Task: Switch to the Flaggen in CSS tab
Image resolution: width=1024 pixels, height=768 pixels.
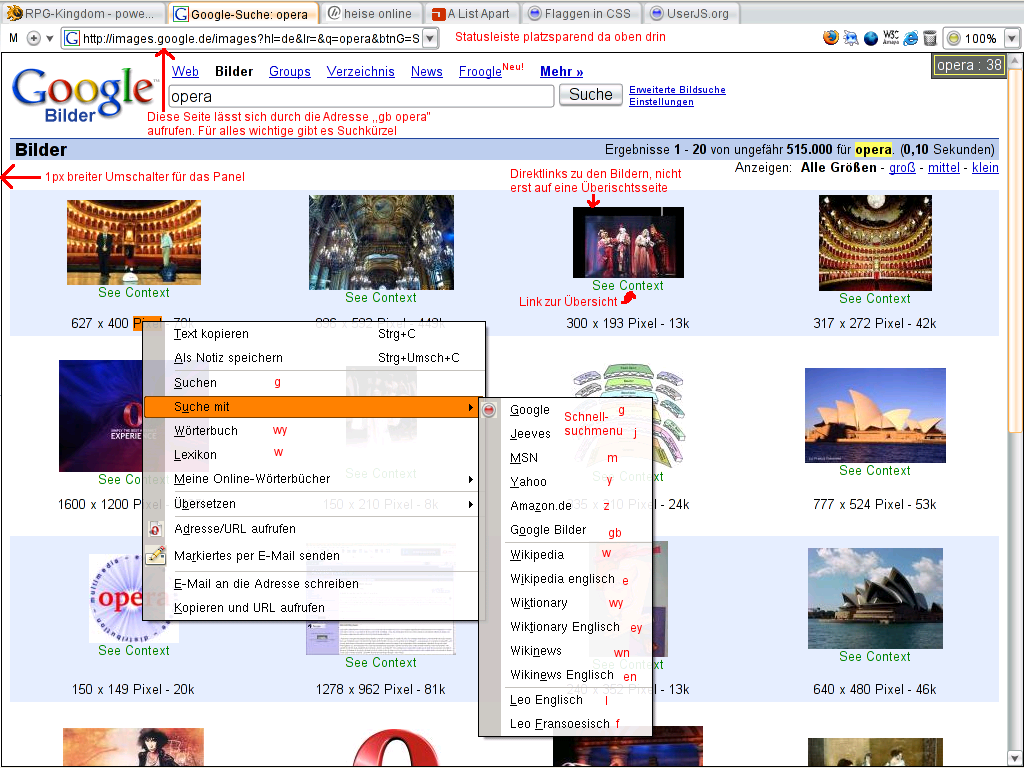Action: click(581, 13)
